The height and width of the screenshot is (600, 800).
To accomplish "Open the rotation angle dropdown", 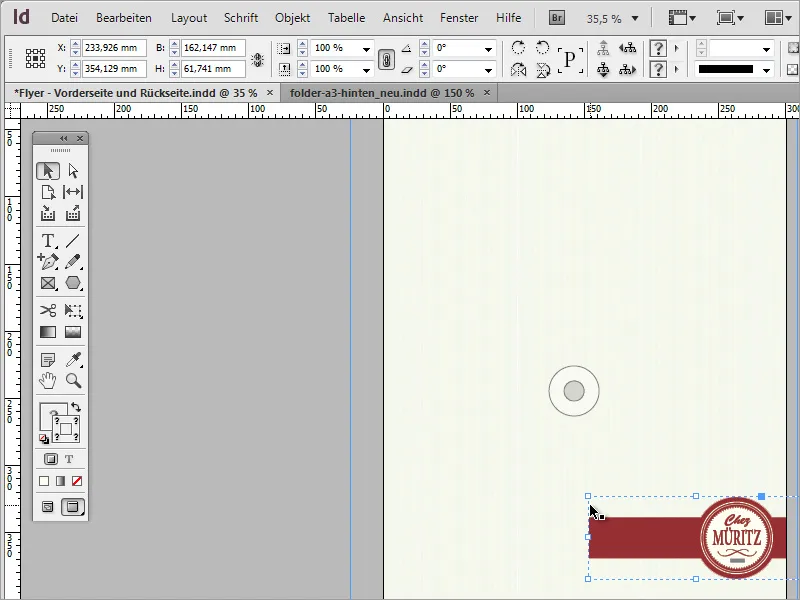I will (x=489, y=47).
